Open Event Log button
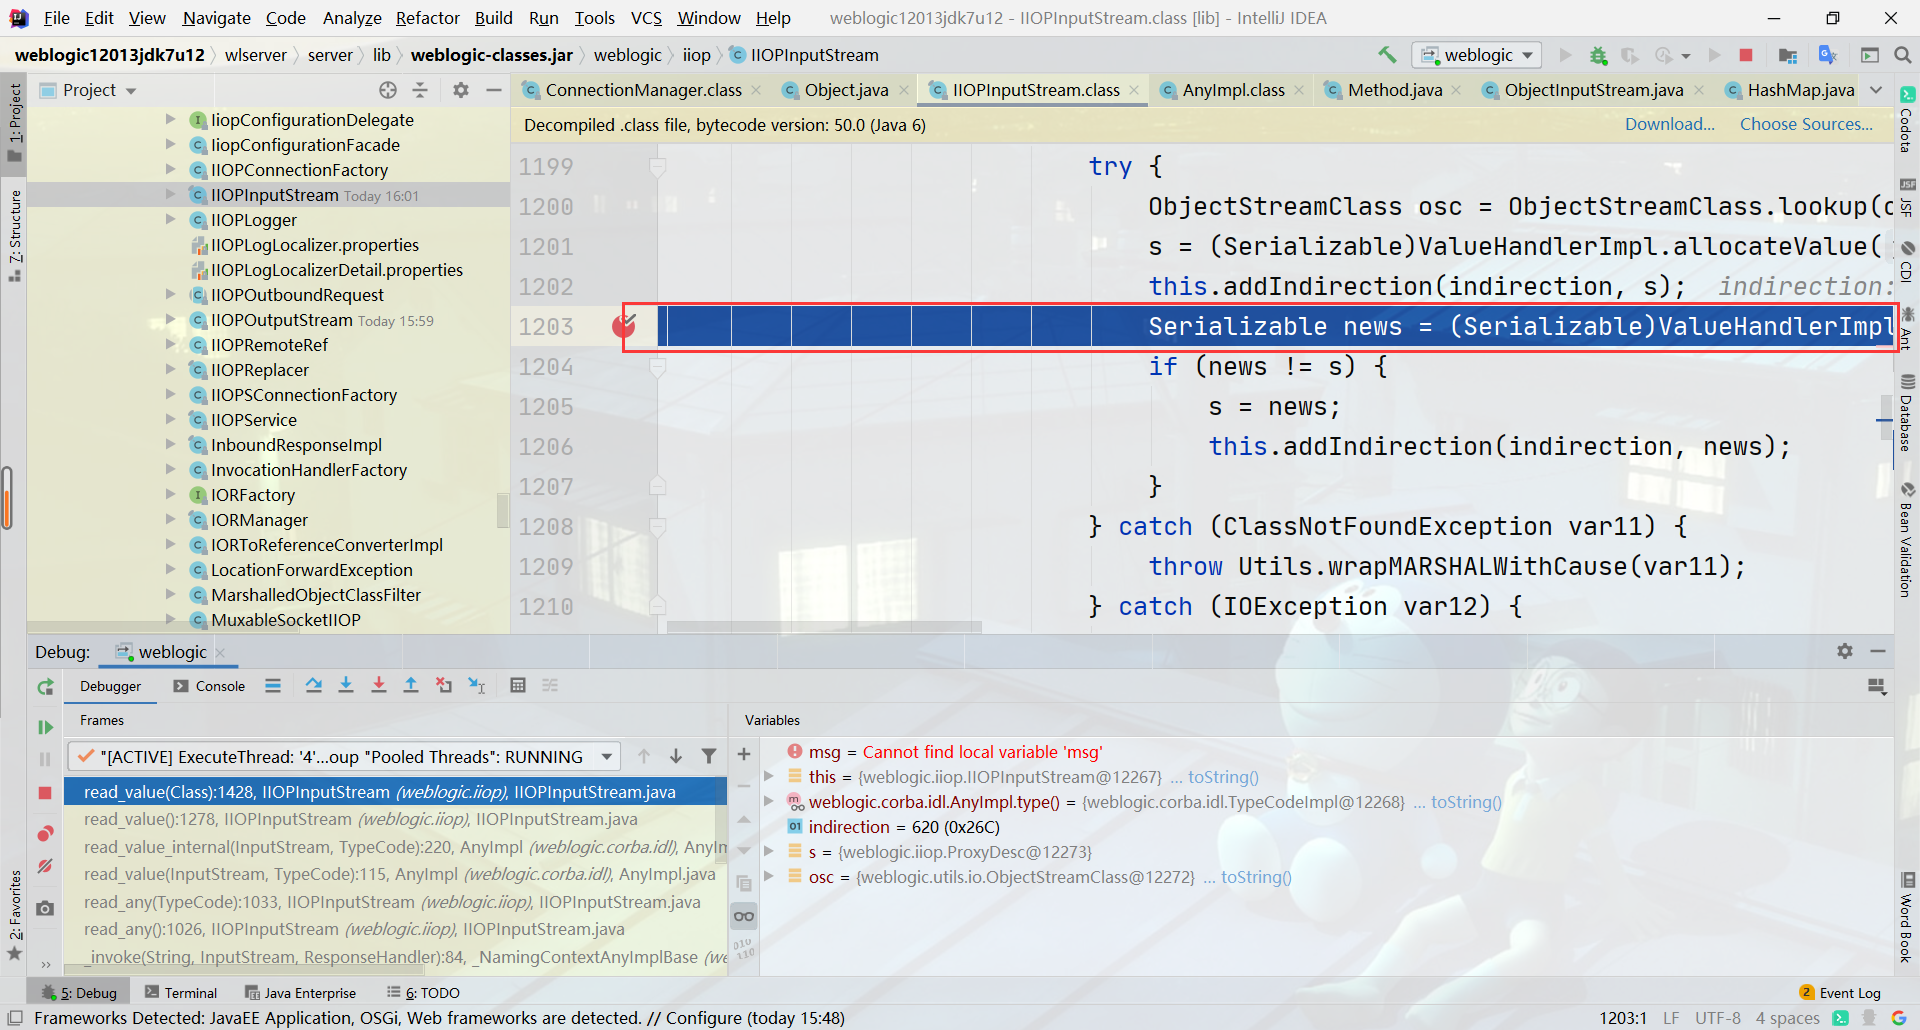Viewport: 1920px width, 1030px height. coord(1840,993)
